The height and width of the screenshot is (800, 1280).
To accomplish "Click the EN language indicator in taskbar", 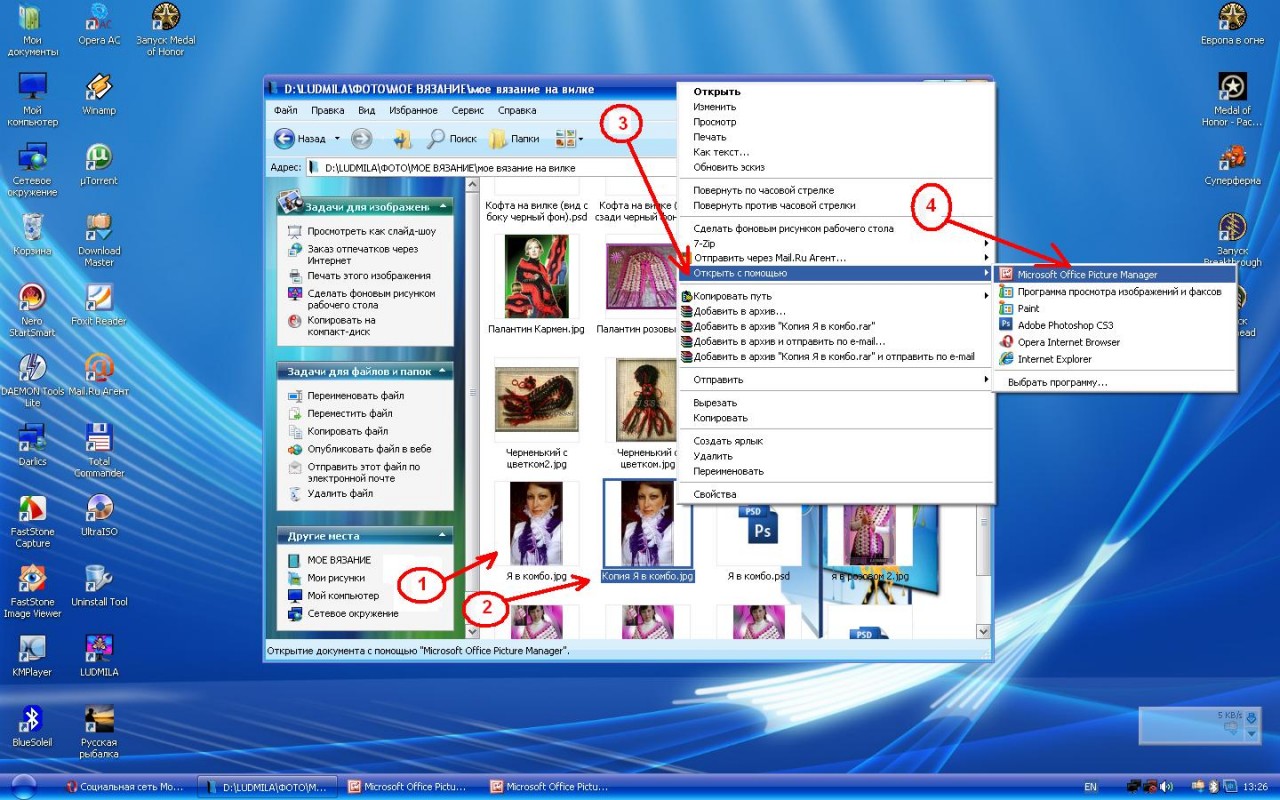I will pos(1090,787).
